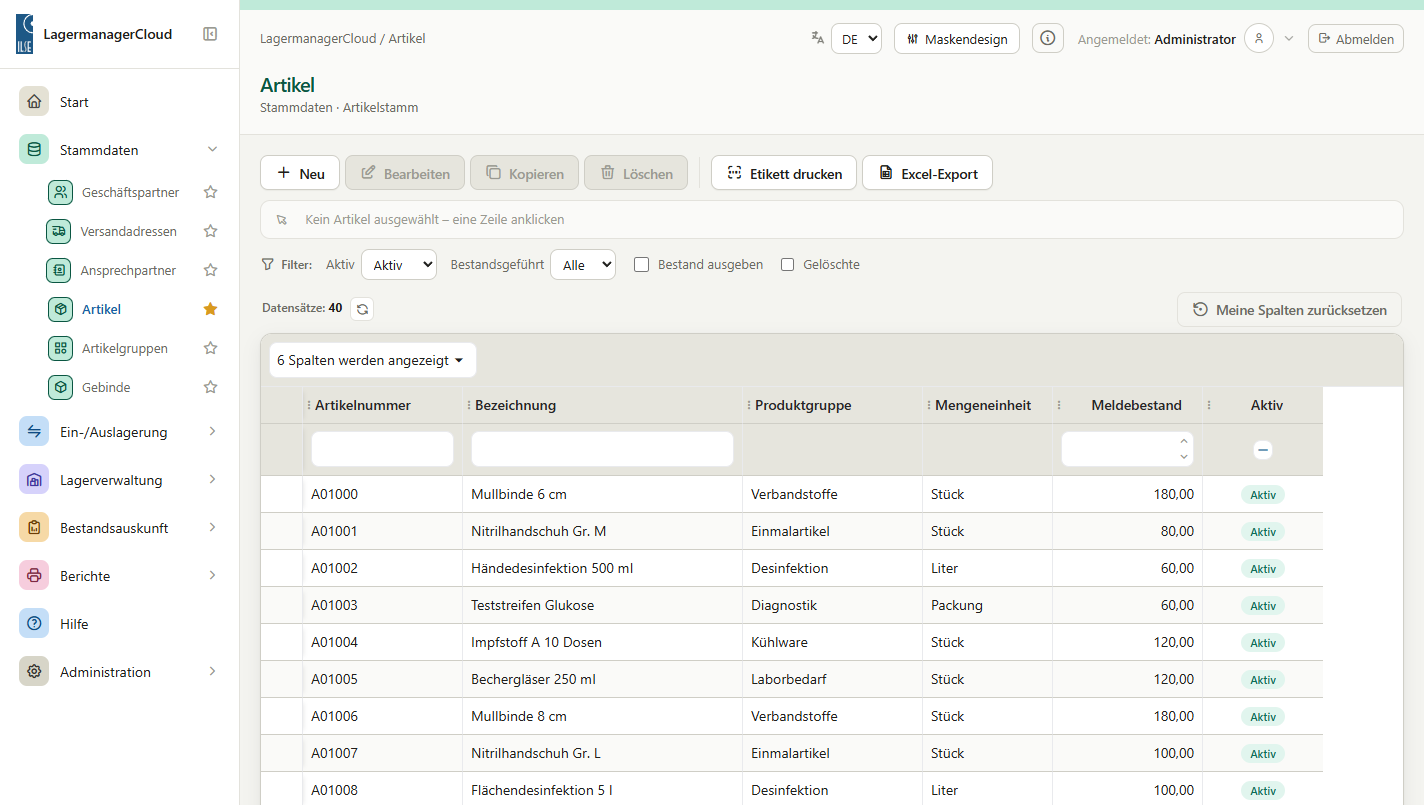Click the Hilfe question mark icon
This screenshot has width=1424, height=805.
pyautogui.click(x=34, y=624)
